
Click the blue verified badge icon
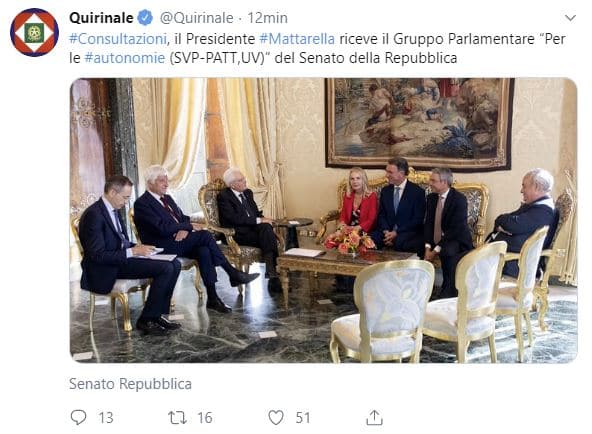(145, 18)
